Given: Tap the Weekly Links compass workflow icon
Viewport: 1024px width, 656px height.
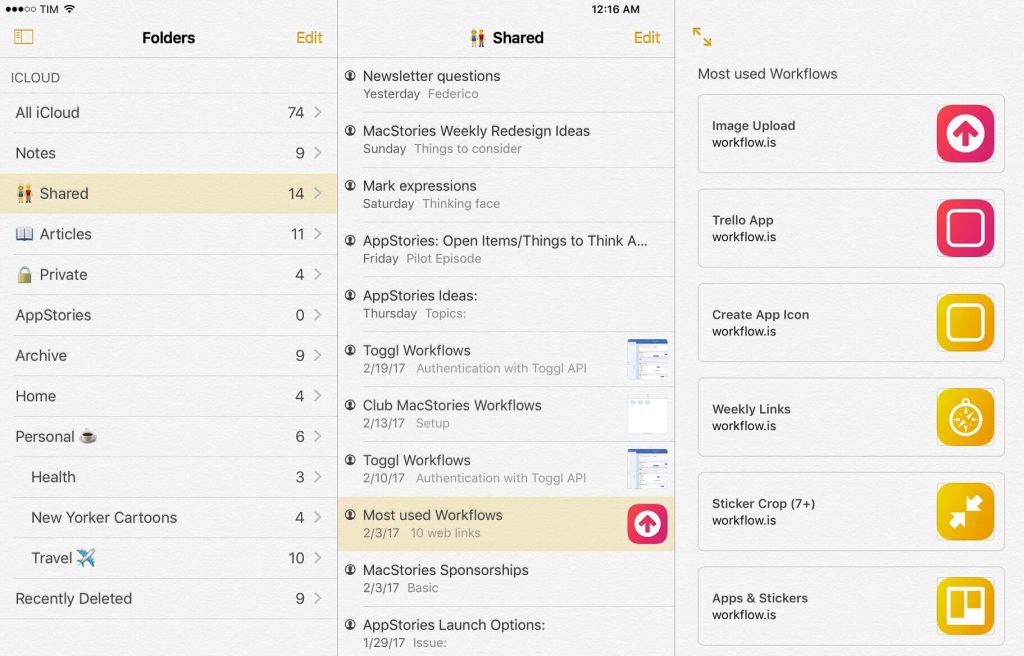Looking at the screenshot, I should point(965,418).
